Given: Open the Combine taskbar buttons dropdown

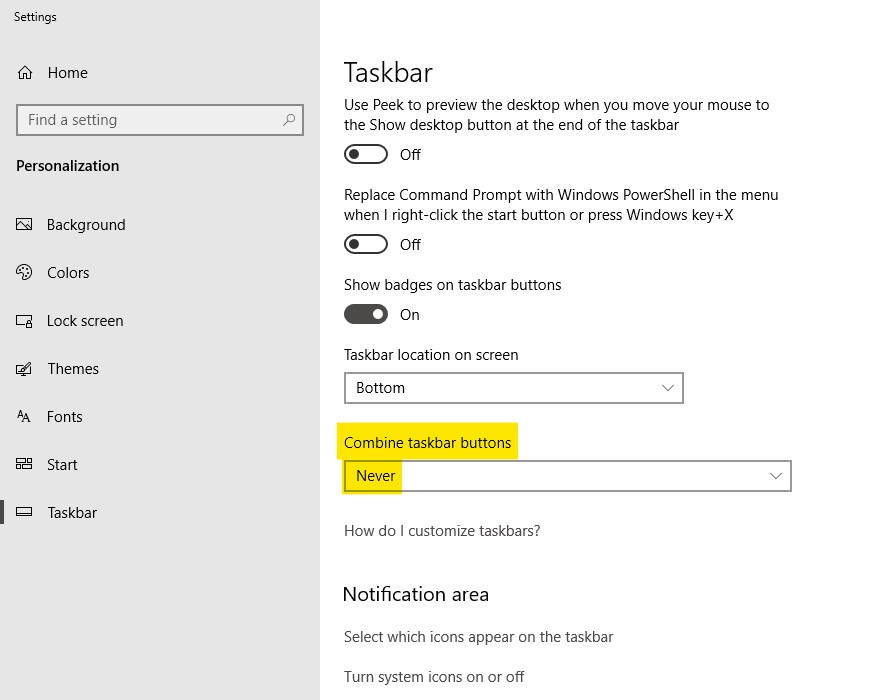Looking at the screenshot, I should (567, 476).
